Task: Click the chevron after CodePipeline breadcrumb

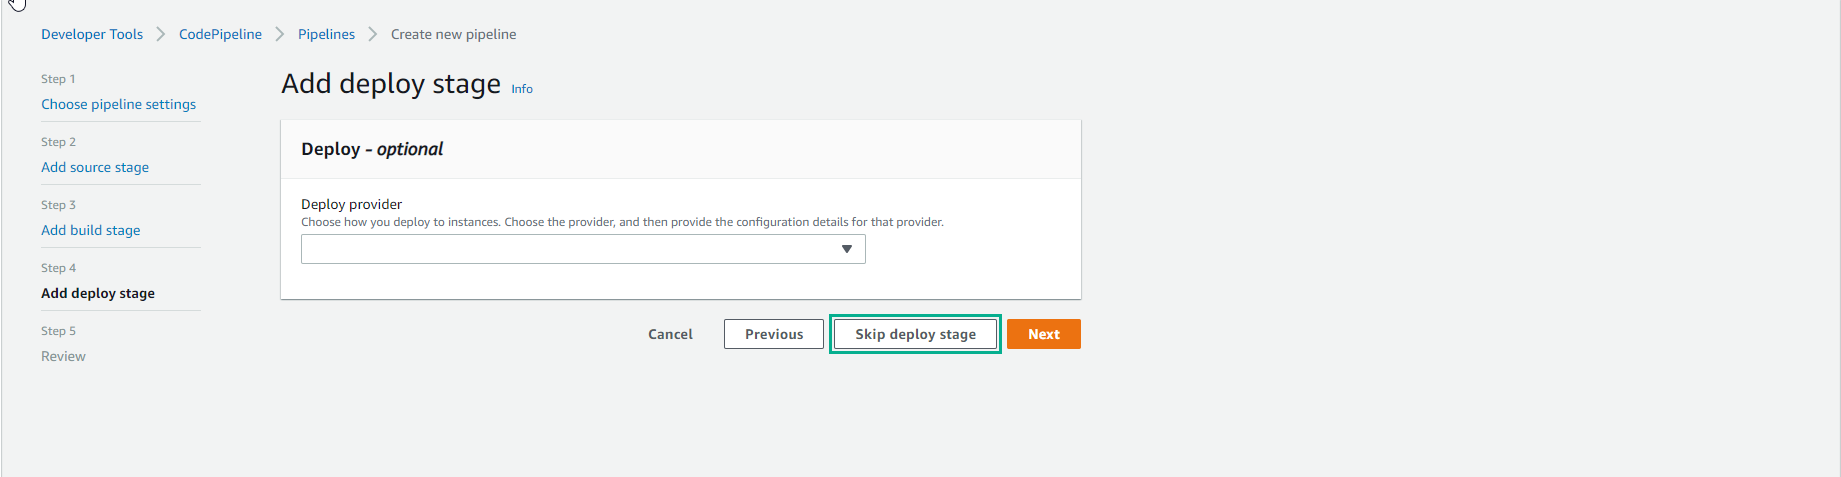Action: [280, 34]
